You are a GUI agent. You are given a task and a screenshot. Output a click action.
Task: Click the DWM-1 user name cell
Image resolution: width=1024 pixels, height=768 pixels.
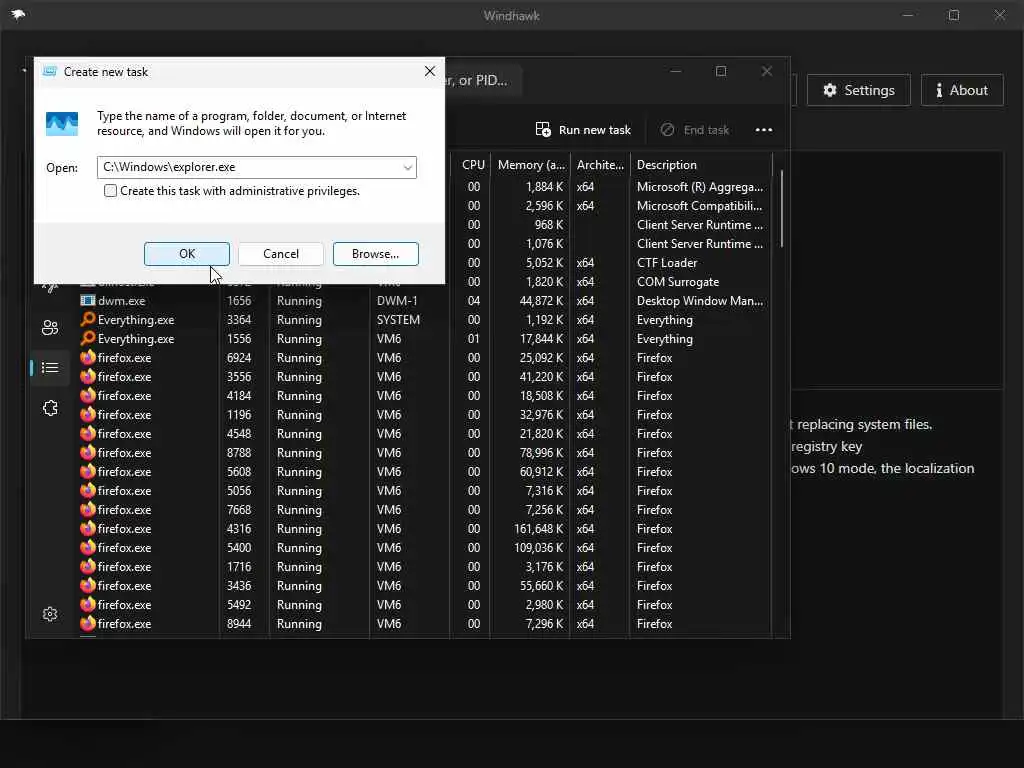397,301
